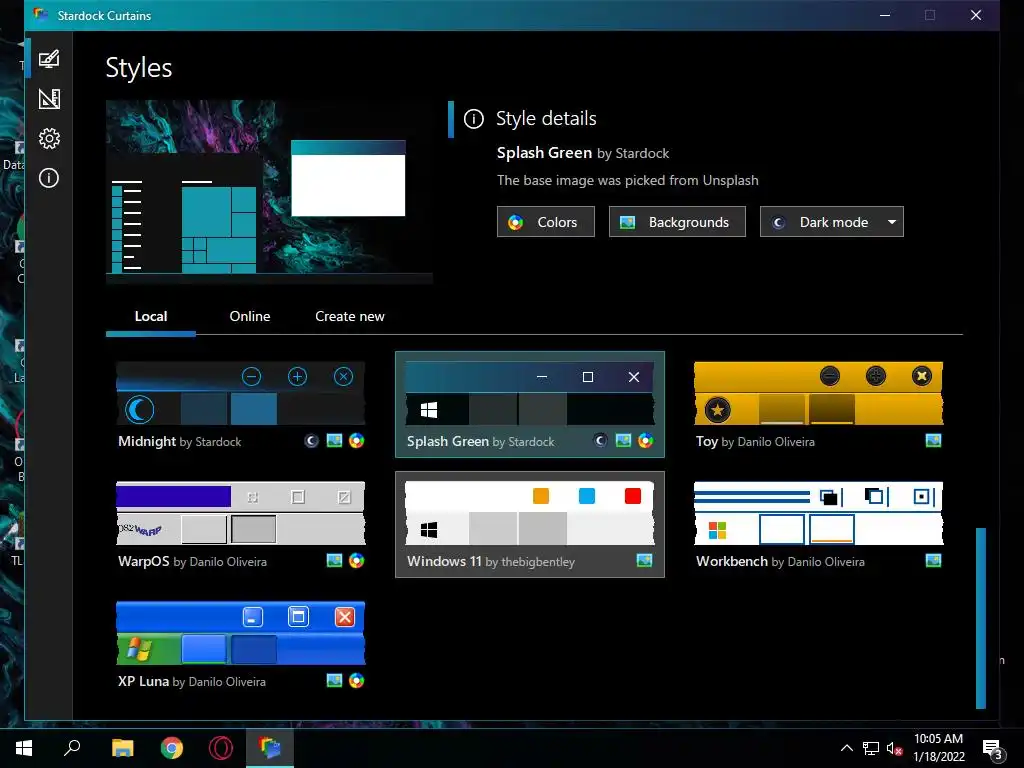Open Windows Start menu
1024x768 pixels.
[24, 748]
